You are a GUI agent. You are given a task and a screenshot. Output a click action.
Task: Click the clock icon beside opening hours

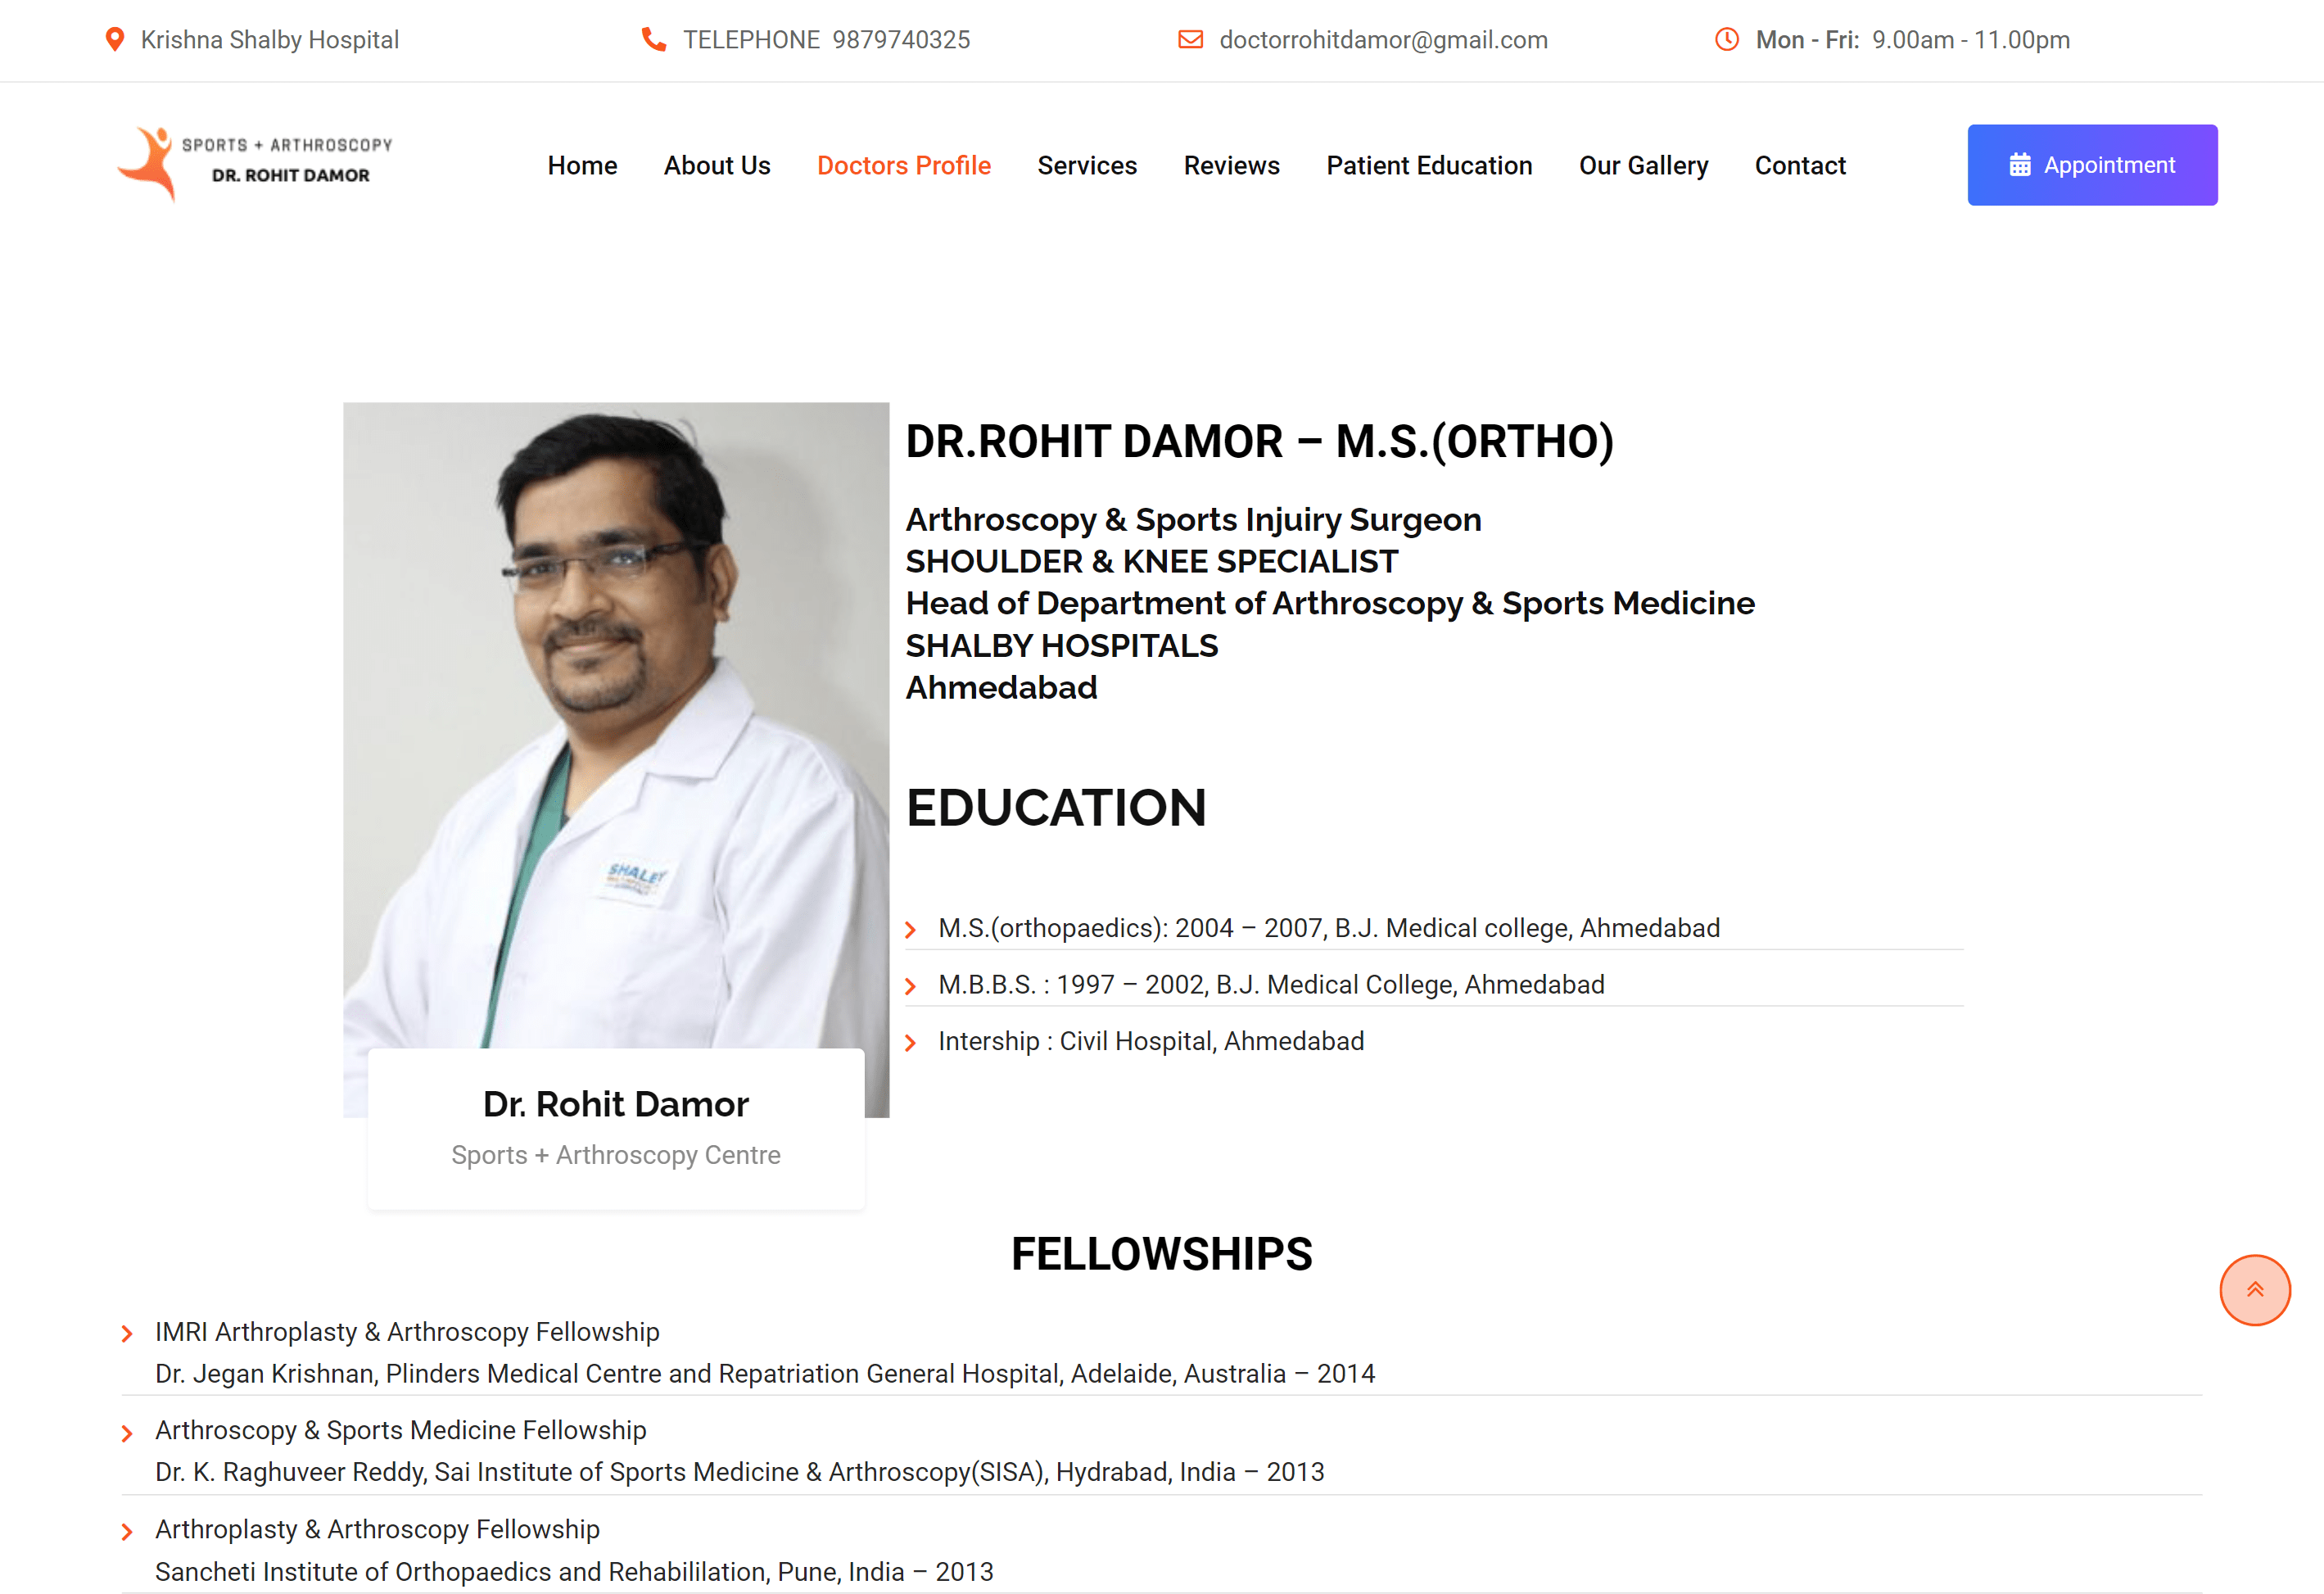pyautogui.click(x=1726, y=40)
